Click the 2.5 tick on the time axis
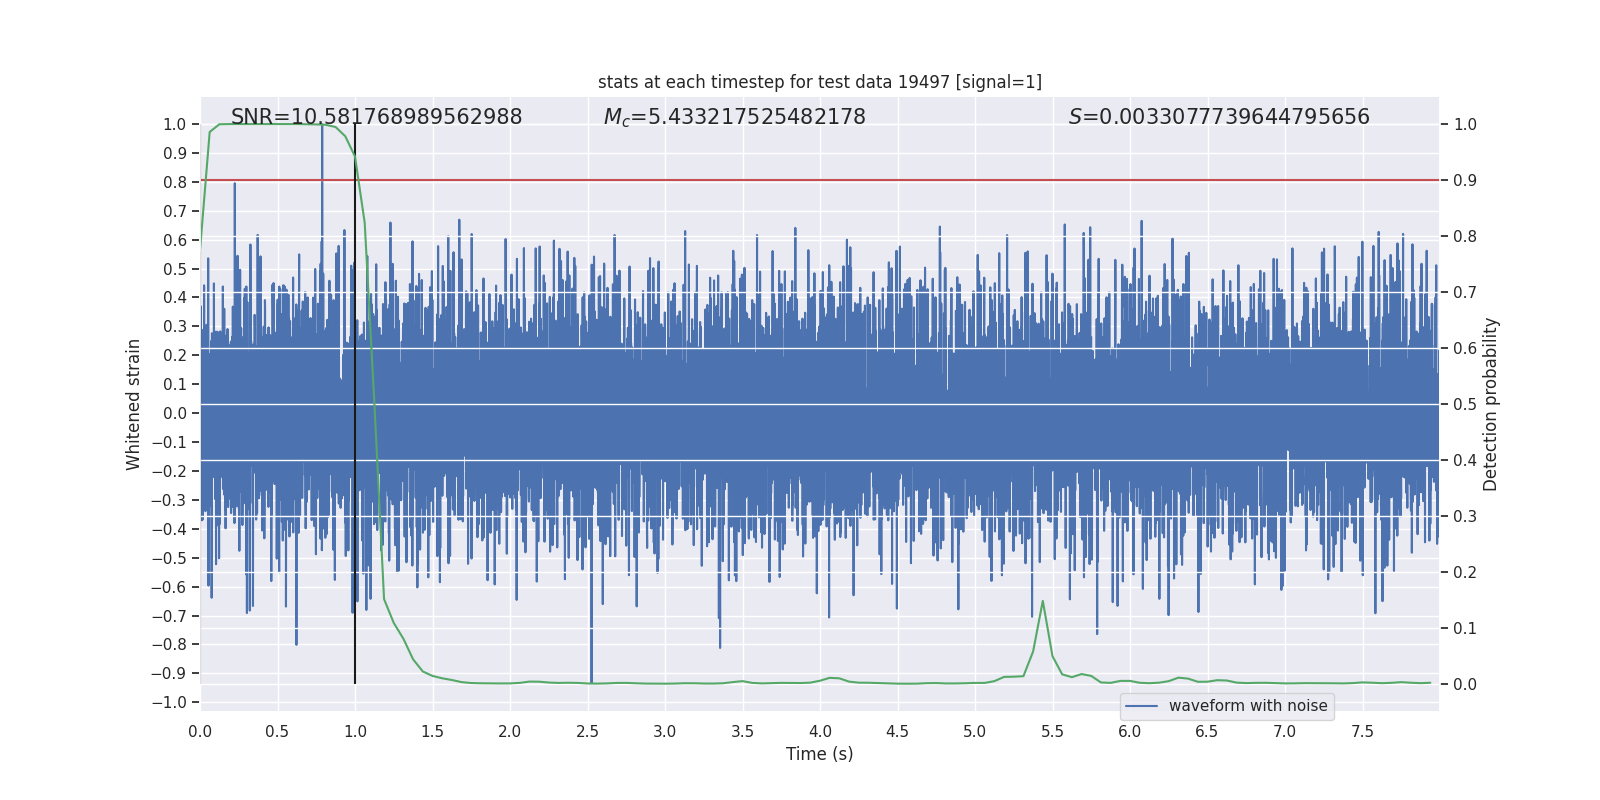 click(x=587, y=731)
